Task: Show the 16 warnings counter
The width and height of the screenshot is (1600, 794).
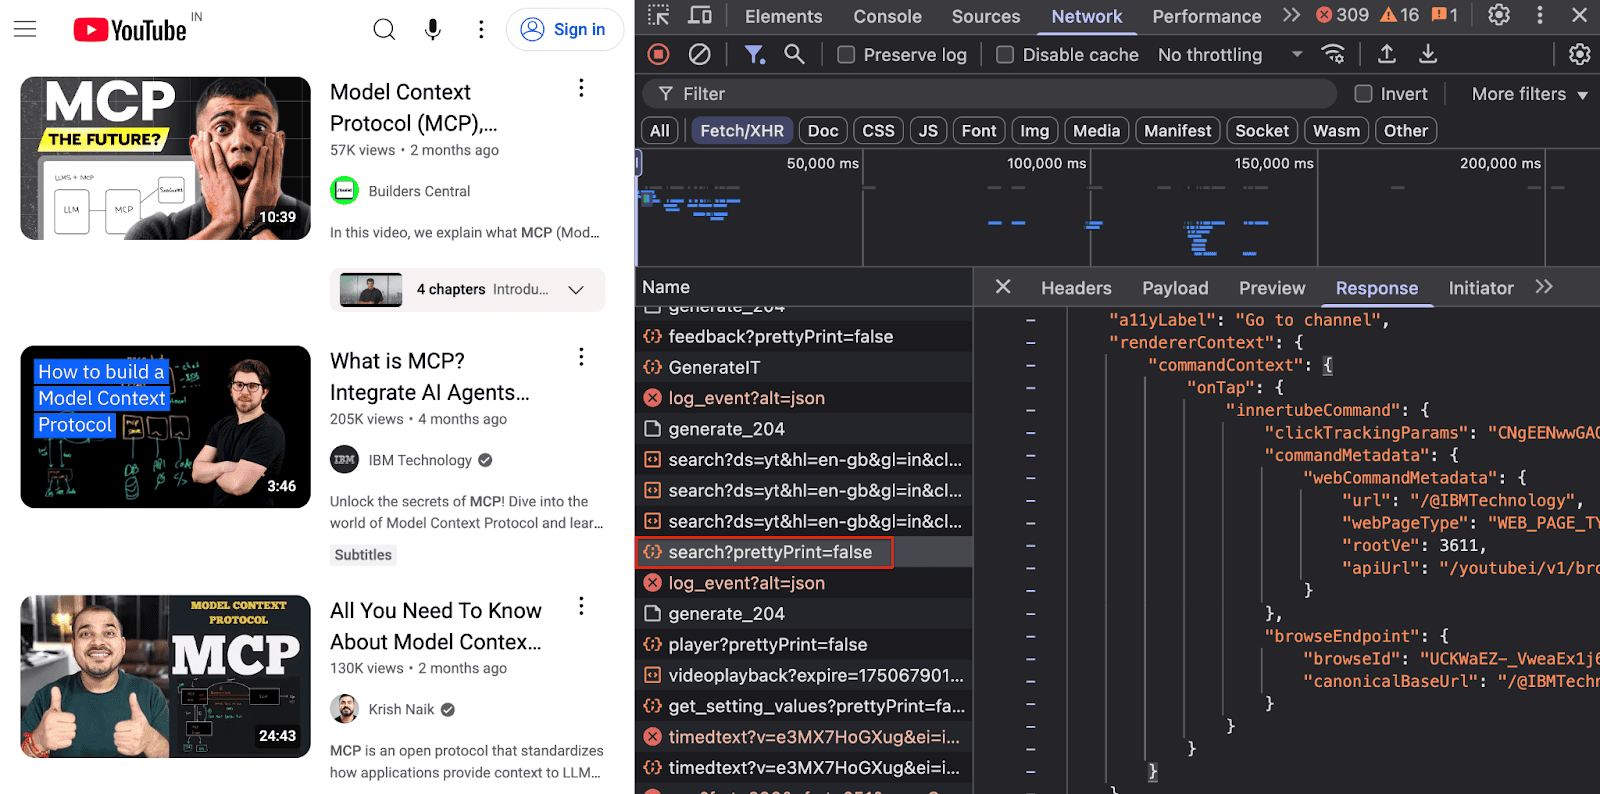Action: tap(1399, 15)
